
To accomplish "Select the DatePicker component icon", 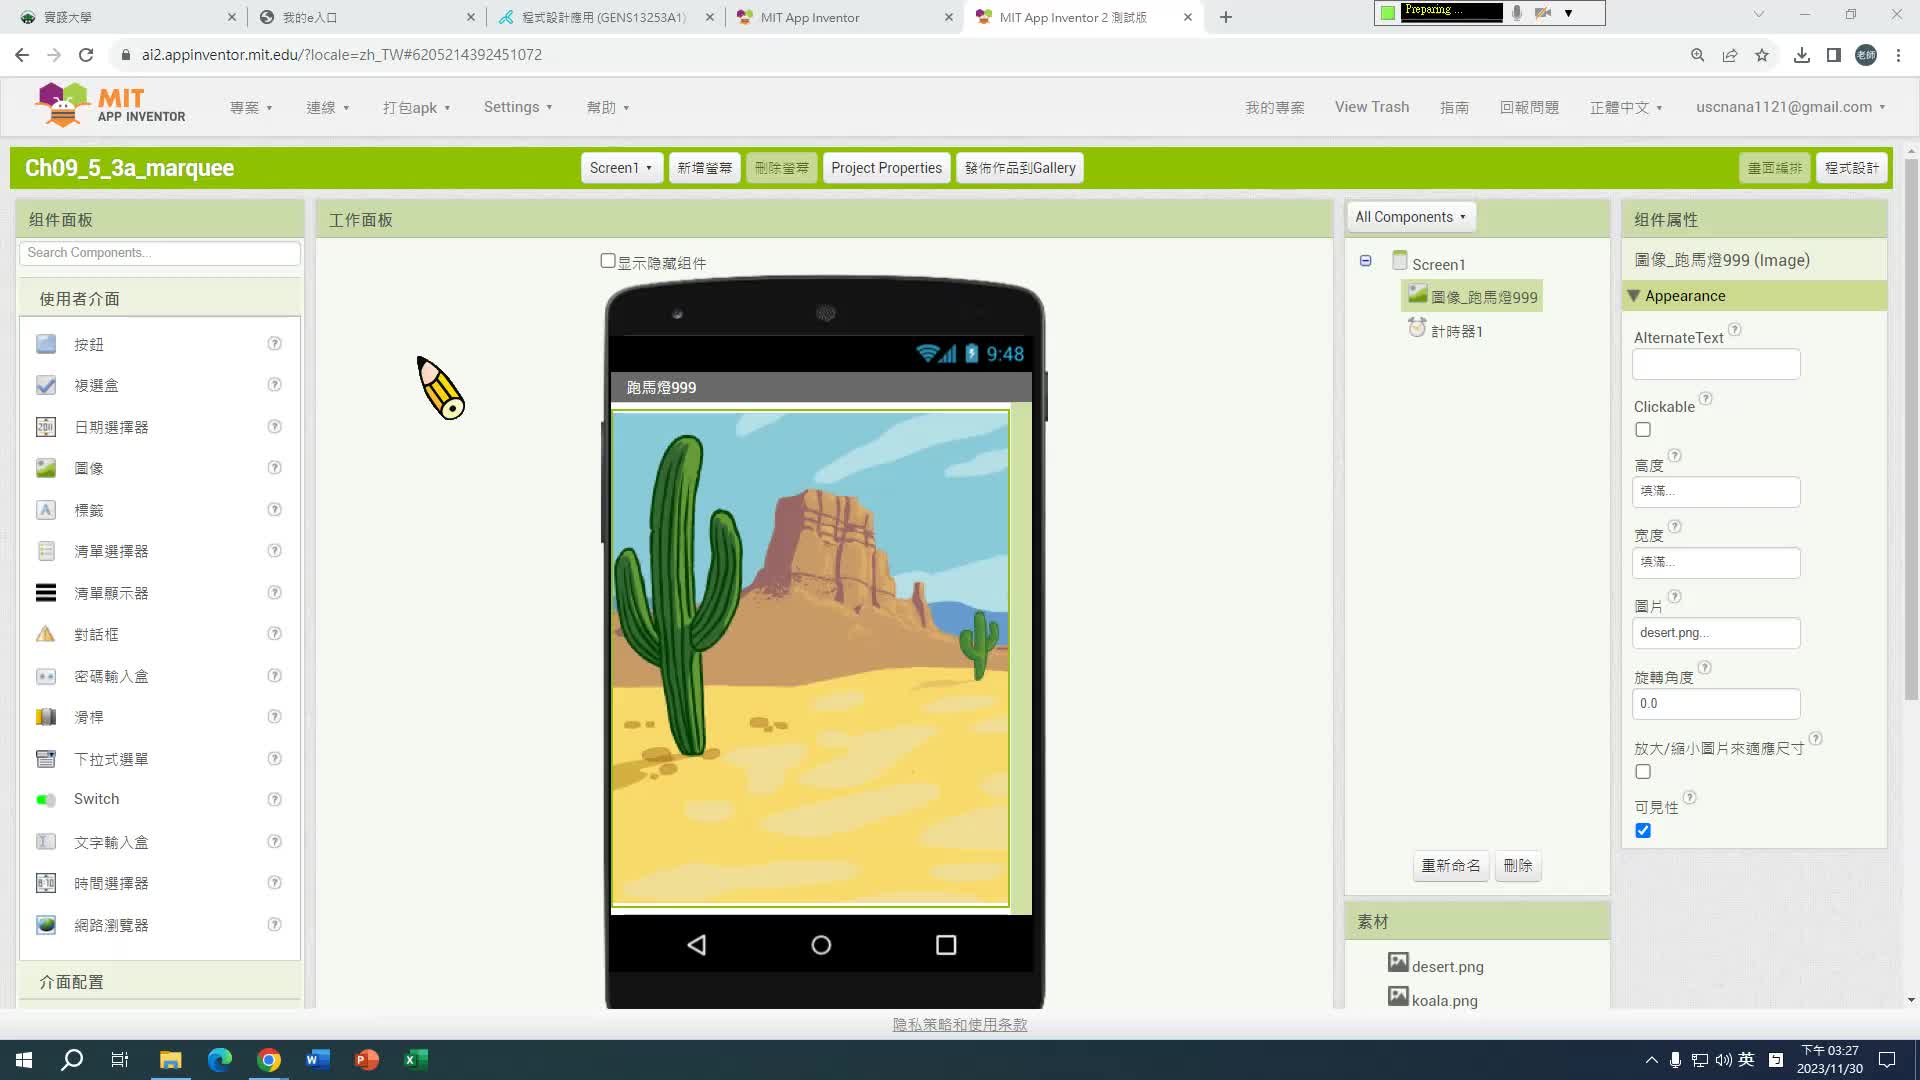I will (46, 427).
